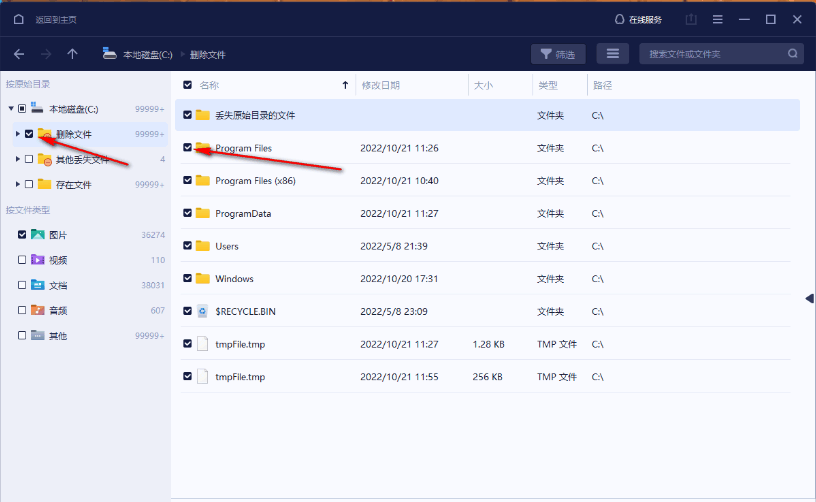Image resolution: width=816 pixels, height=502 pixels.
Task: Sort by size column header
Action: (x=483, y=85)
